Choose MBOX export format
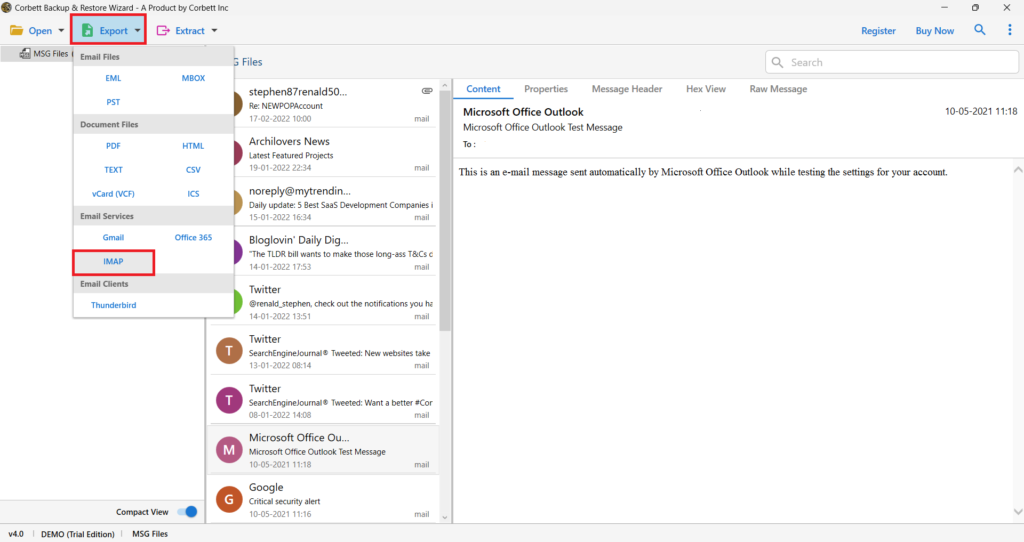1024x542 pixels. click(x=193, y=78)
